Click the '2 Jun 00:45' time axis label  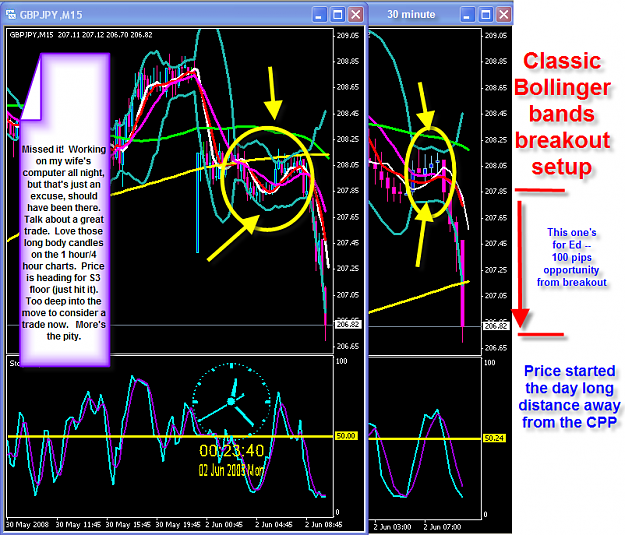click(x=224, y=524)
